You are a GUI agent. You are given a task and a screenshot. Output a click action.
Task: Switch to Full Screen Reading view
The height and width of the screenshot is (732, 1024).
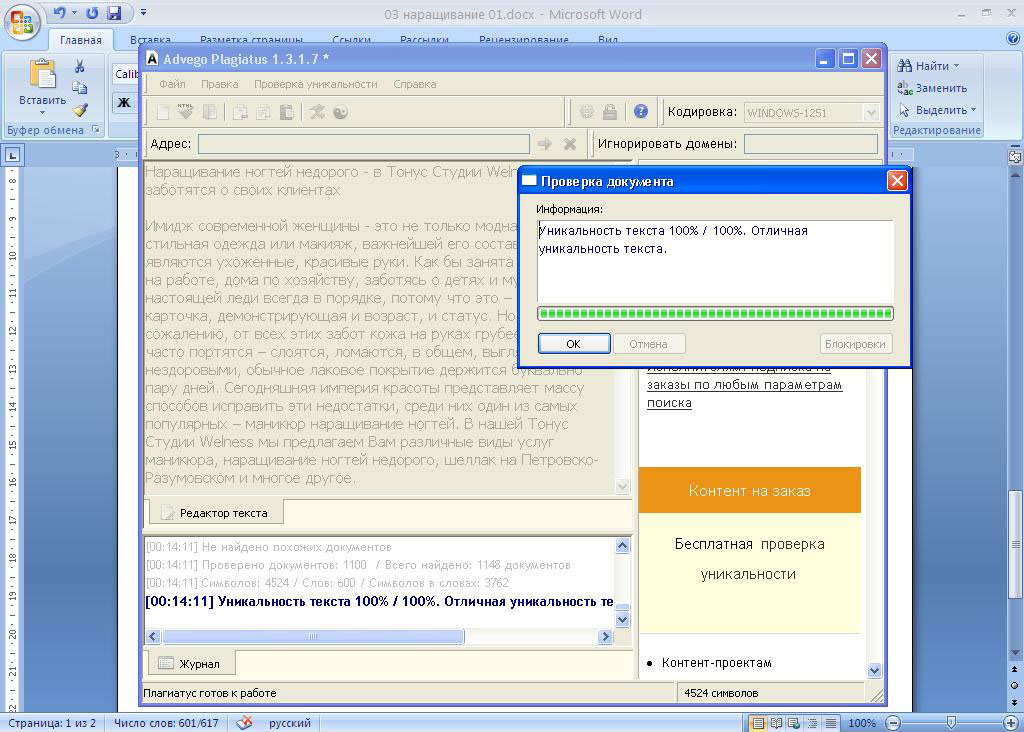(776, 723)
